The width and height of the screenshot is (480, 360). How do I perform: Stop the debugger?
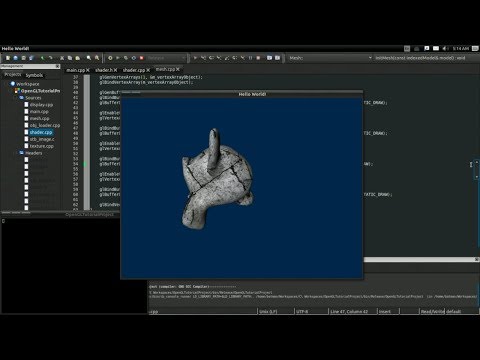(258, 58)
